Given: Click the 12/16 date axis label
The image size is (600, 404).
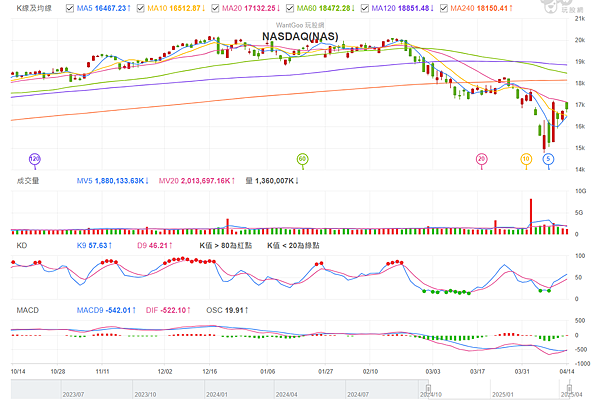Looking at the screenshot, I should coord(210,371).
